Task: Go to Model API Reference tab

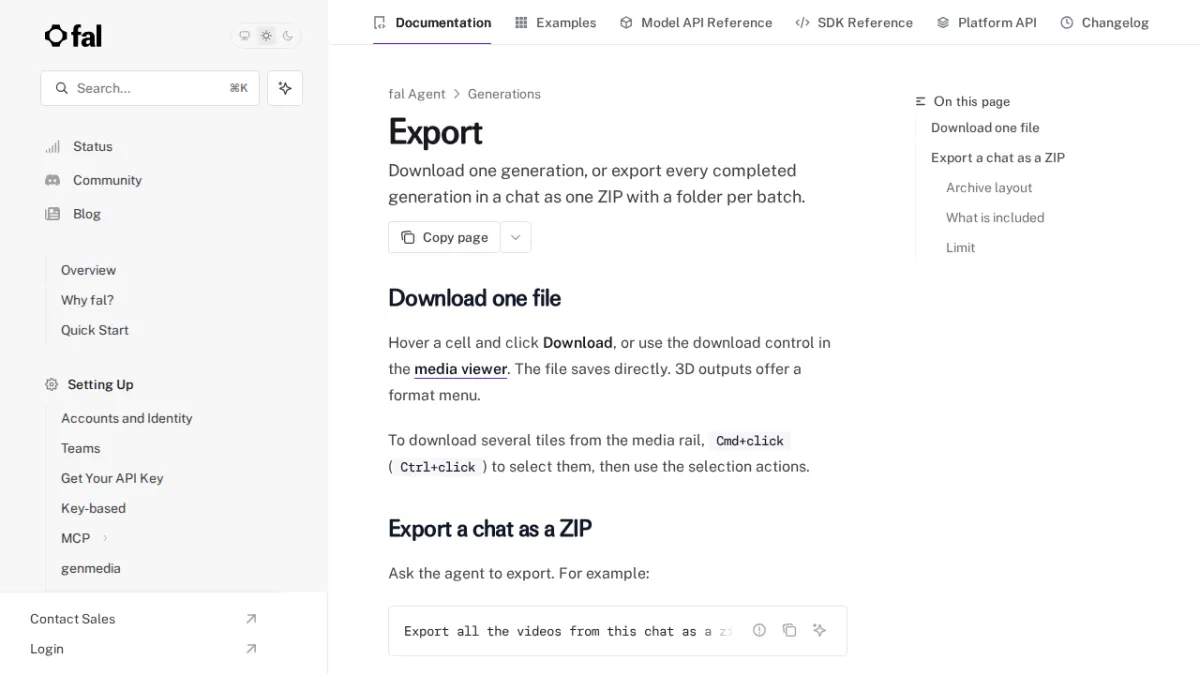Action: point(696,22)
